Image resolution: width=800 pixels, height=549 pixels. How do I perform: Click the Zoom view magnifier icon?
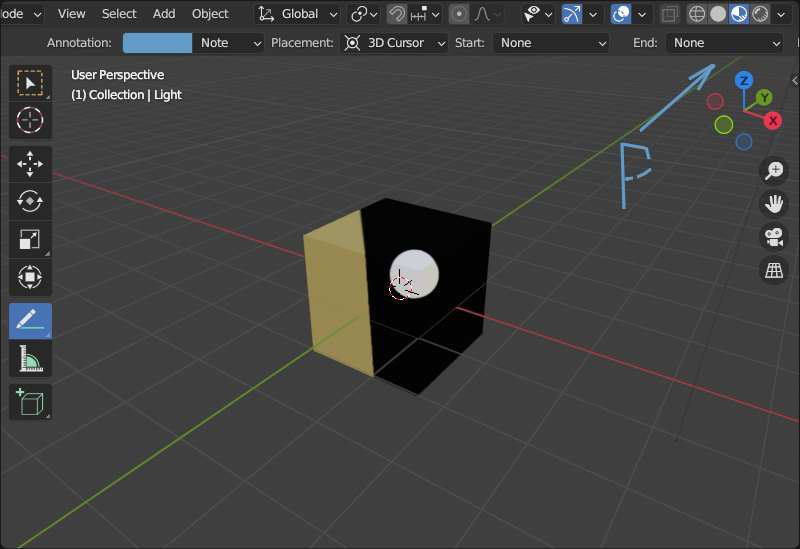click(x=774, y=170)
